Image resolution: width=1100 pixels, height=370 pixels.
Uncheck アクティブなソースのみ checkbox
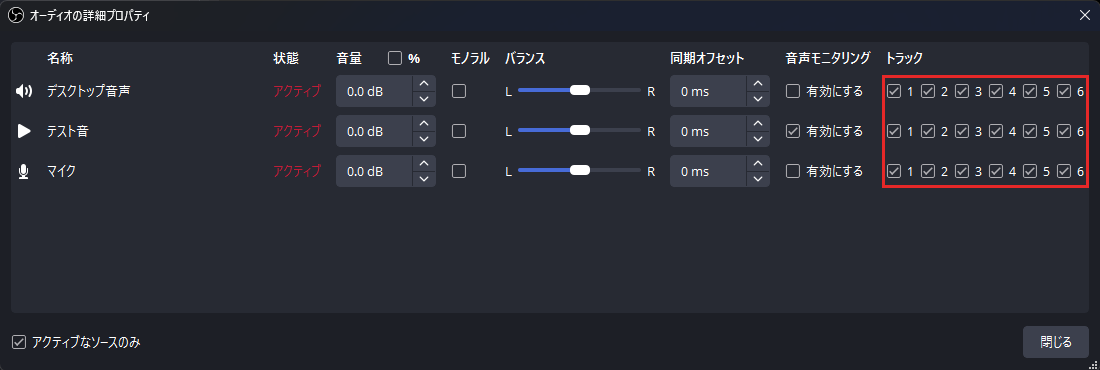click(x=19, y=343)
